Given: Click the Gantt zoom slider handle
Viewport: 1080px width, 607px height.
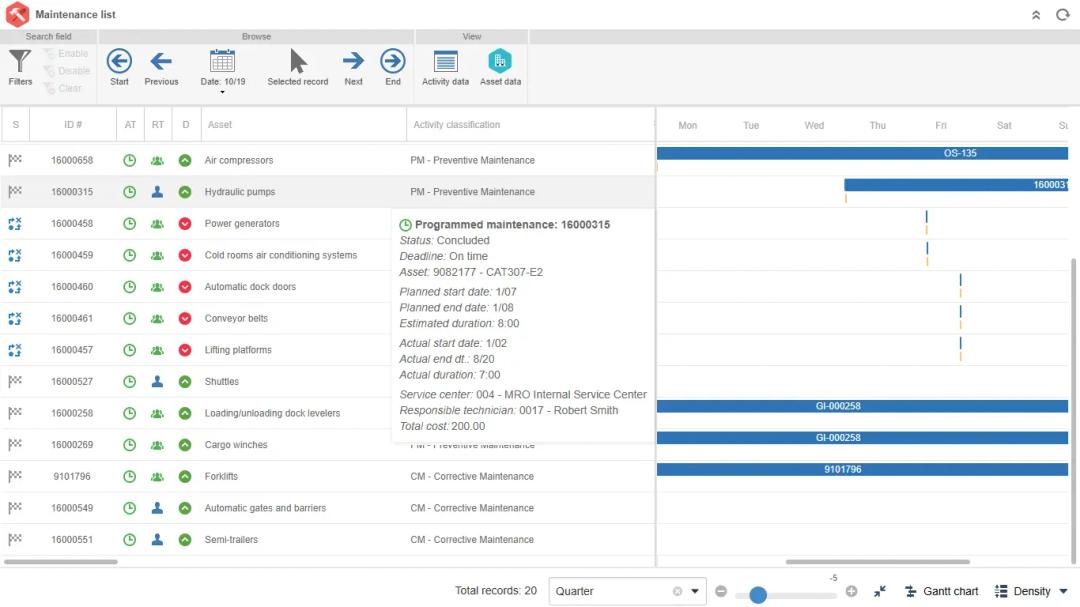Looking at the screenshot, I should coord(758,595).
